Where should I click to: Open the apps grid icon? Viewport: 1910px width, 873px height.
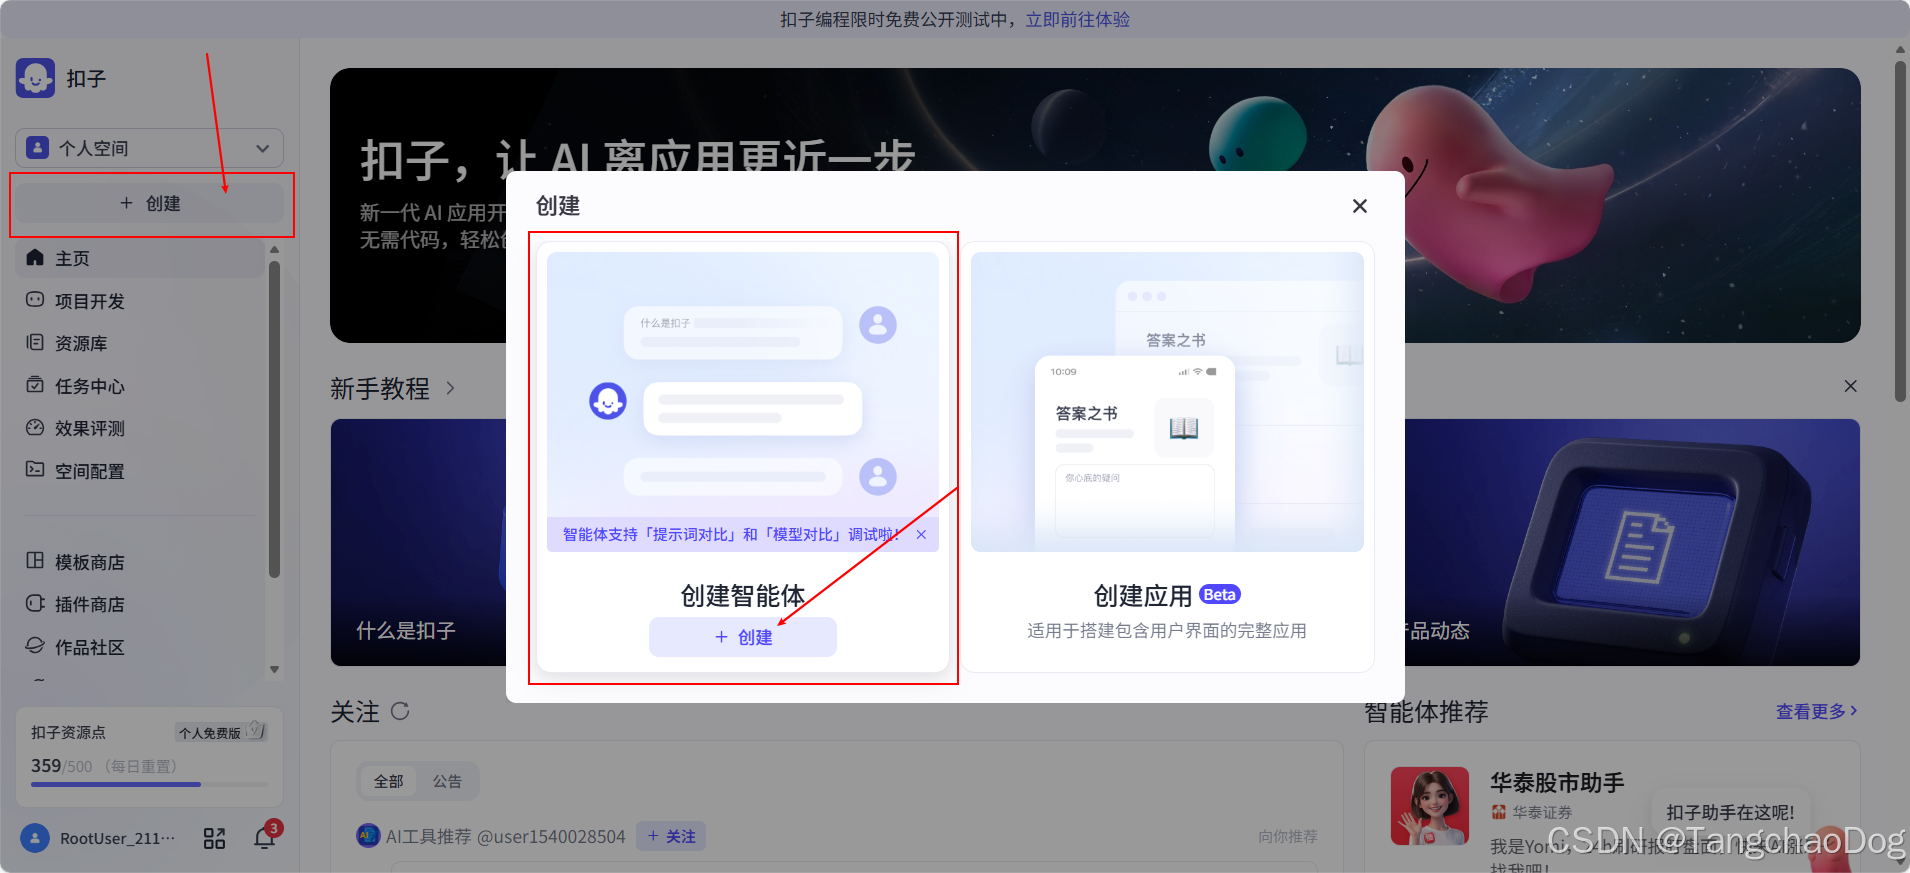pos(214,838)
